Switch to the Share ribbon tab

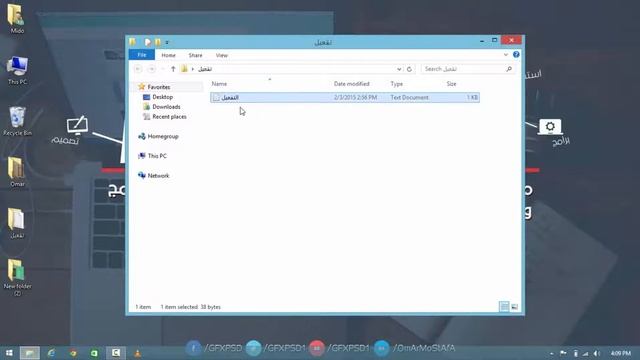click(195, 55)
